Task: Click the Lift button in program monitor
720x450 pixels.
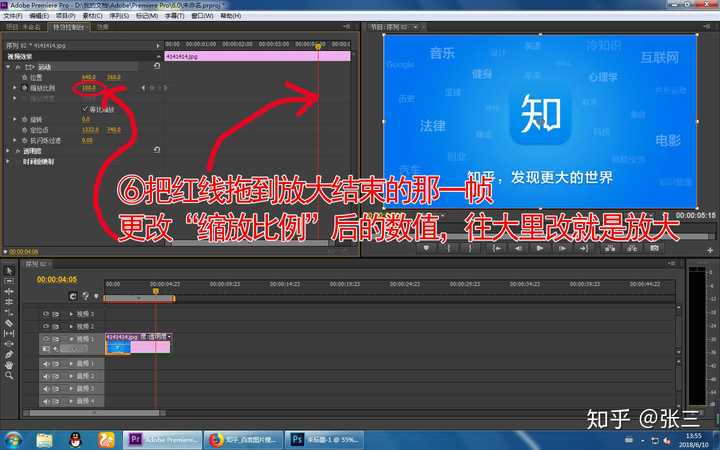Action: (x=610, y=248)
